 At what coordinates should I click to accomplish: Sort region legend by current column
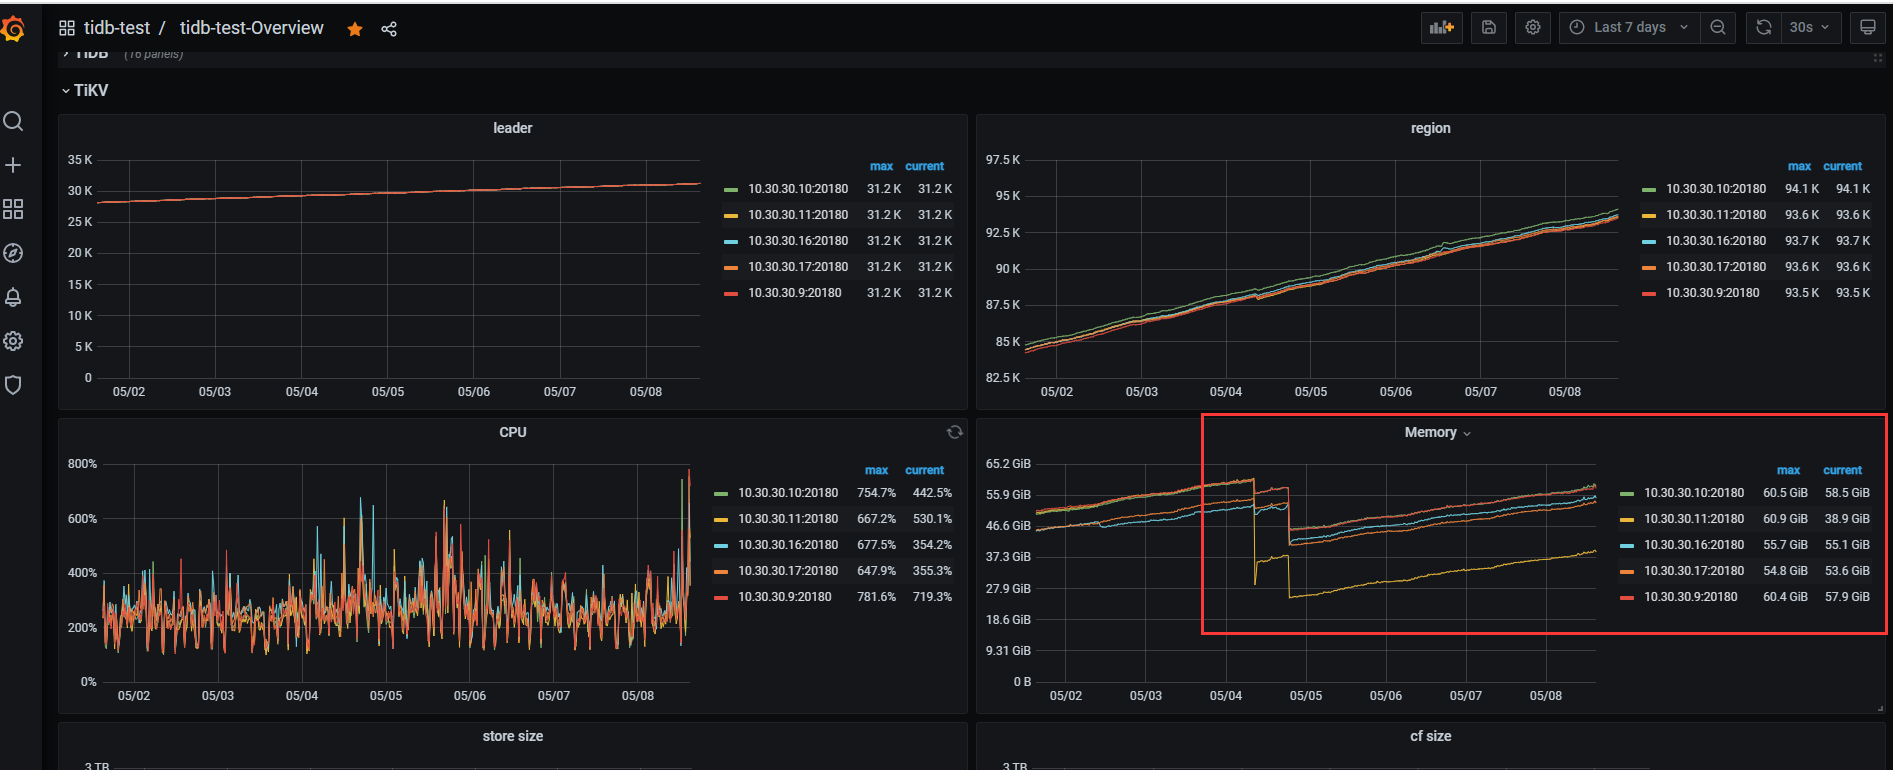[1842, 166]
